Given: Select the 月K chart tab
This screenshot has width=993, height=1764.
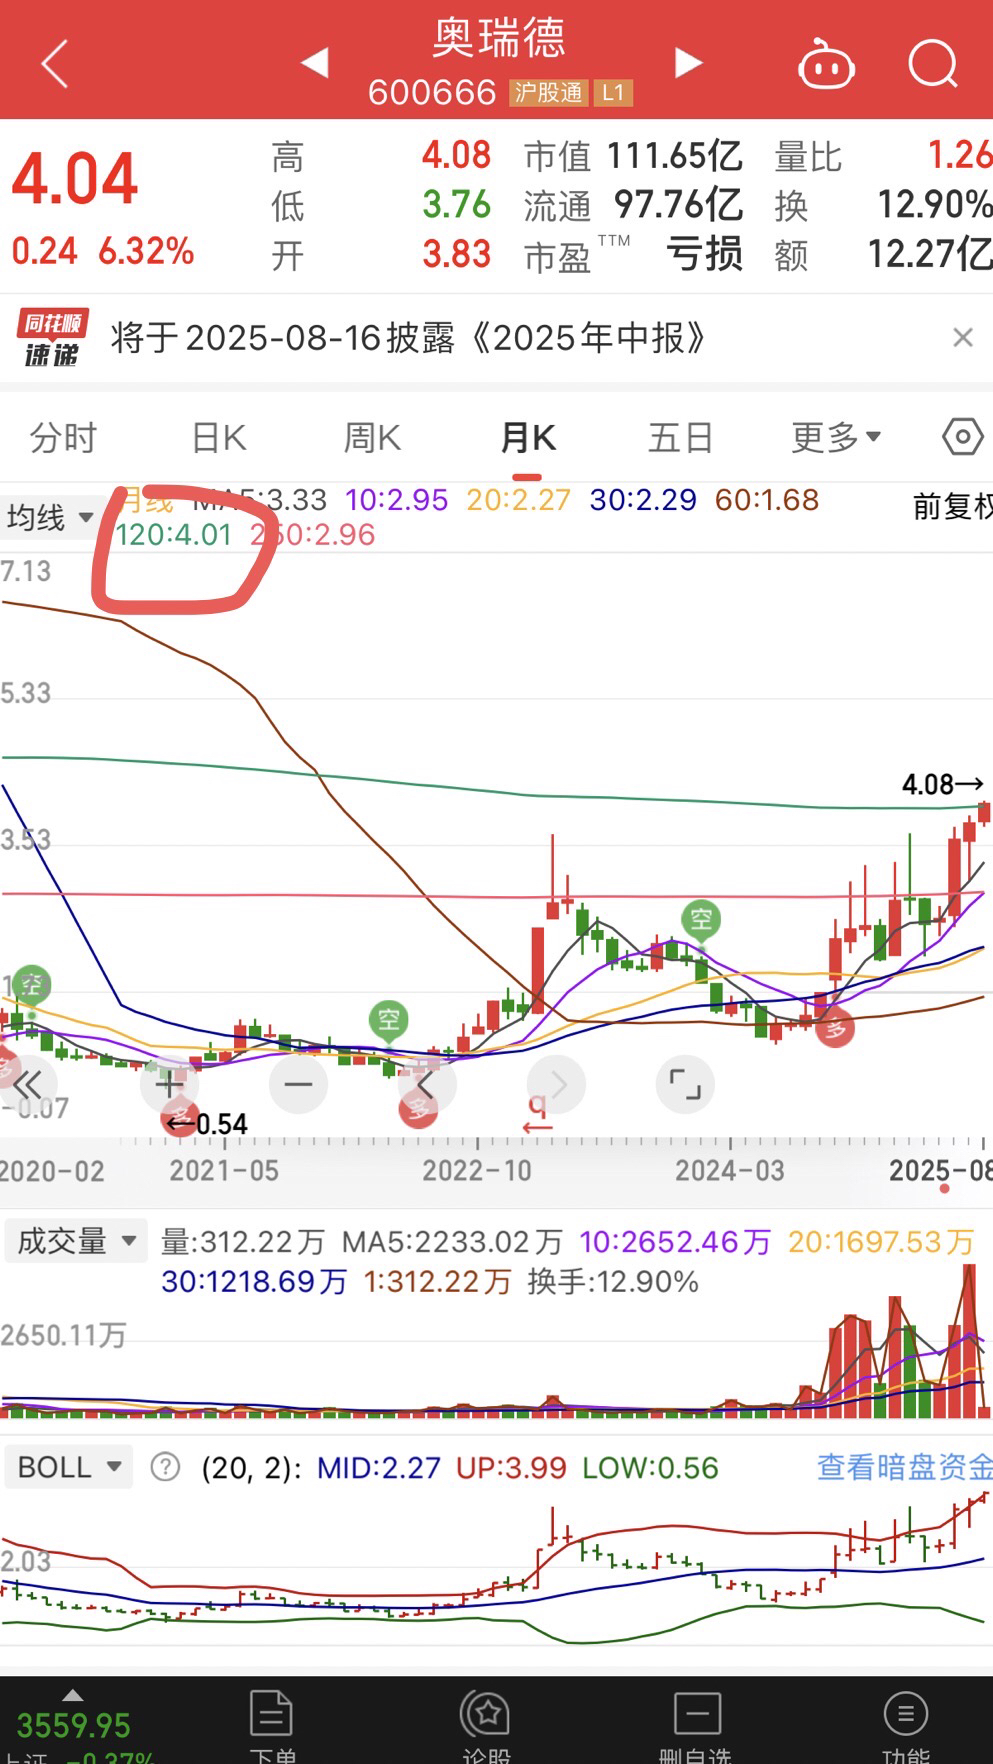Looking at the screenshot, I should pos(528,438).
